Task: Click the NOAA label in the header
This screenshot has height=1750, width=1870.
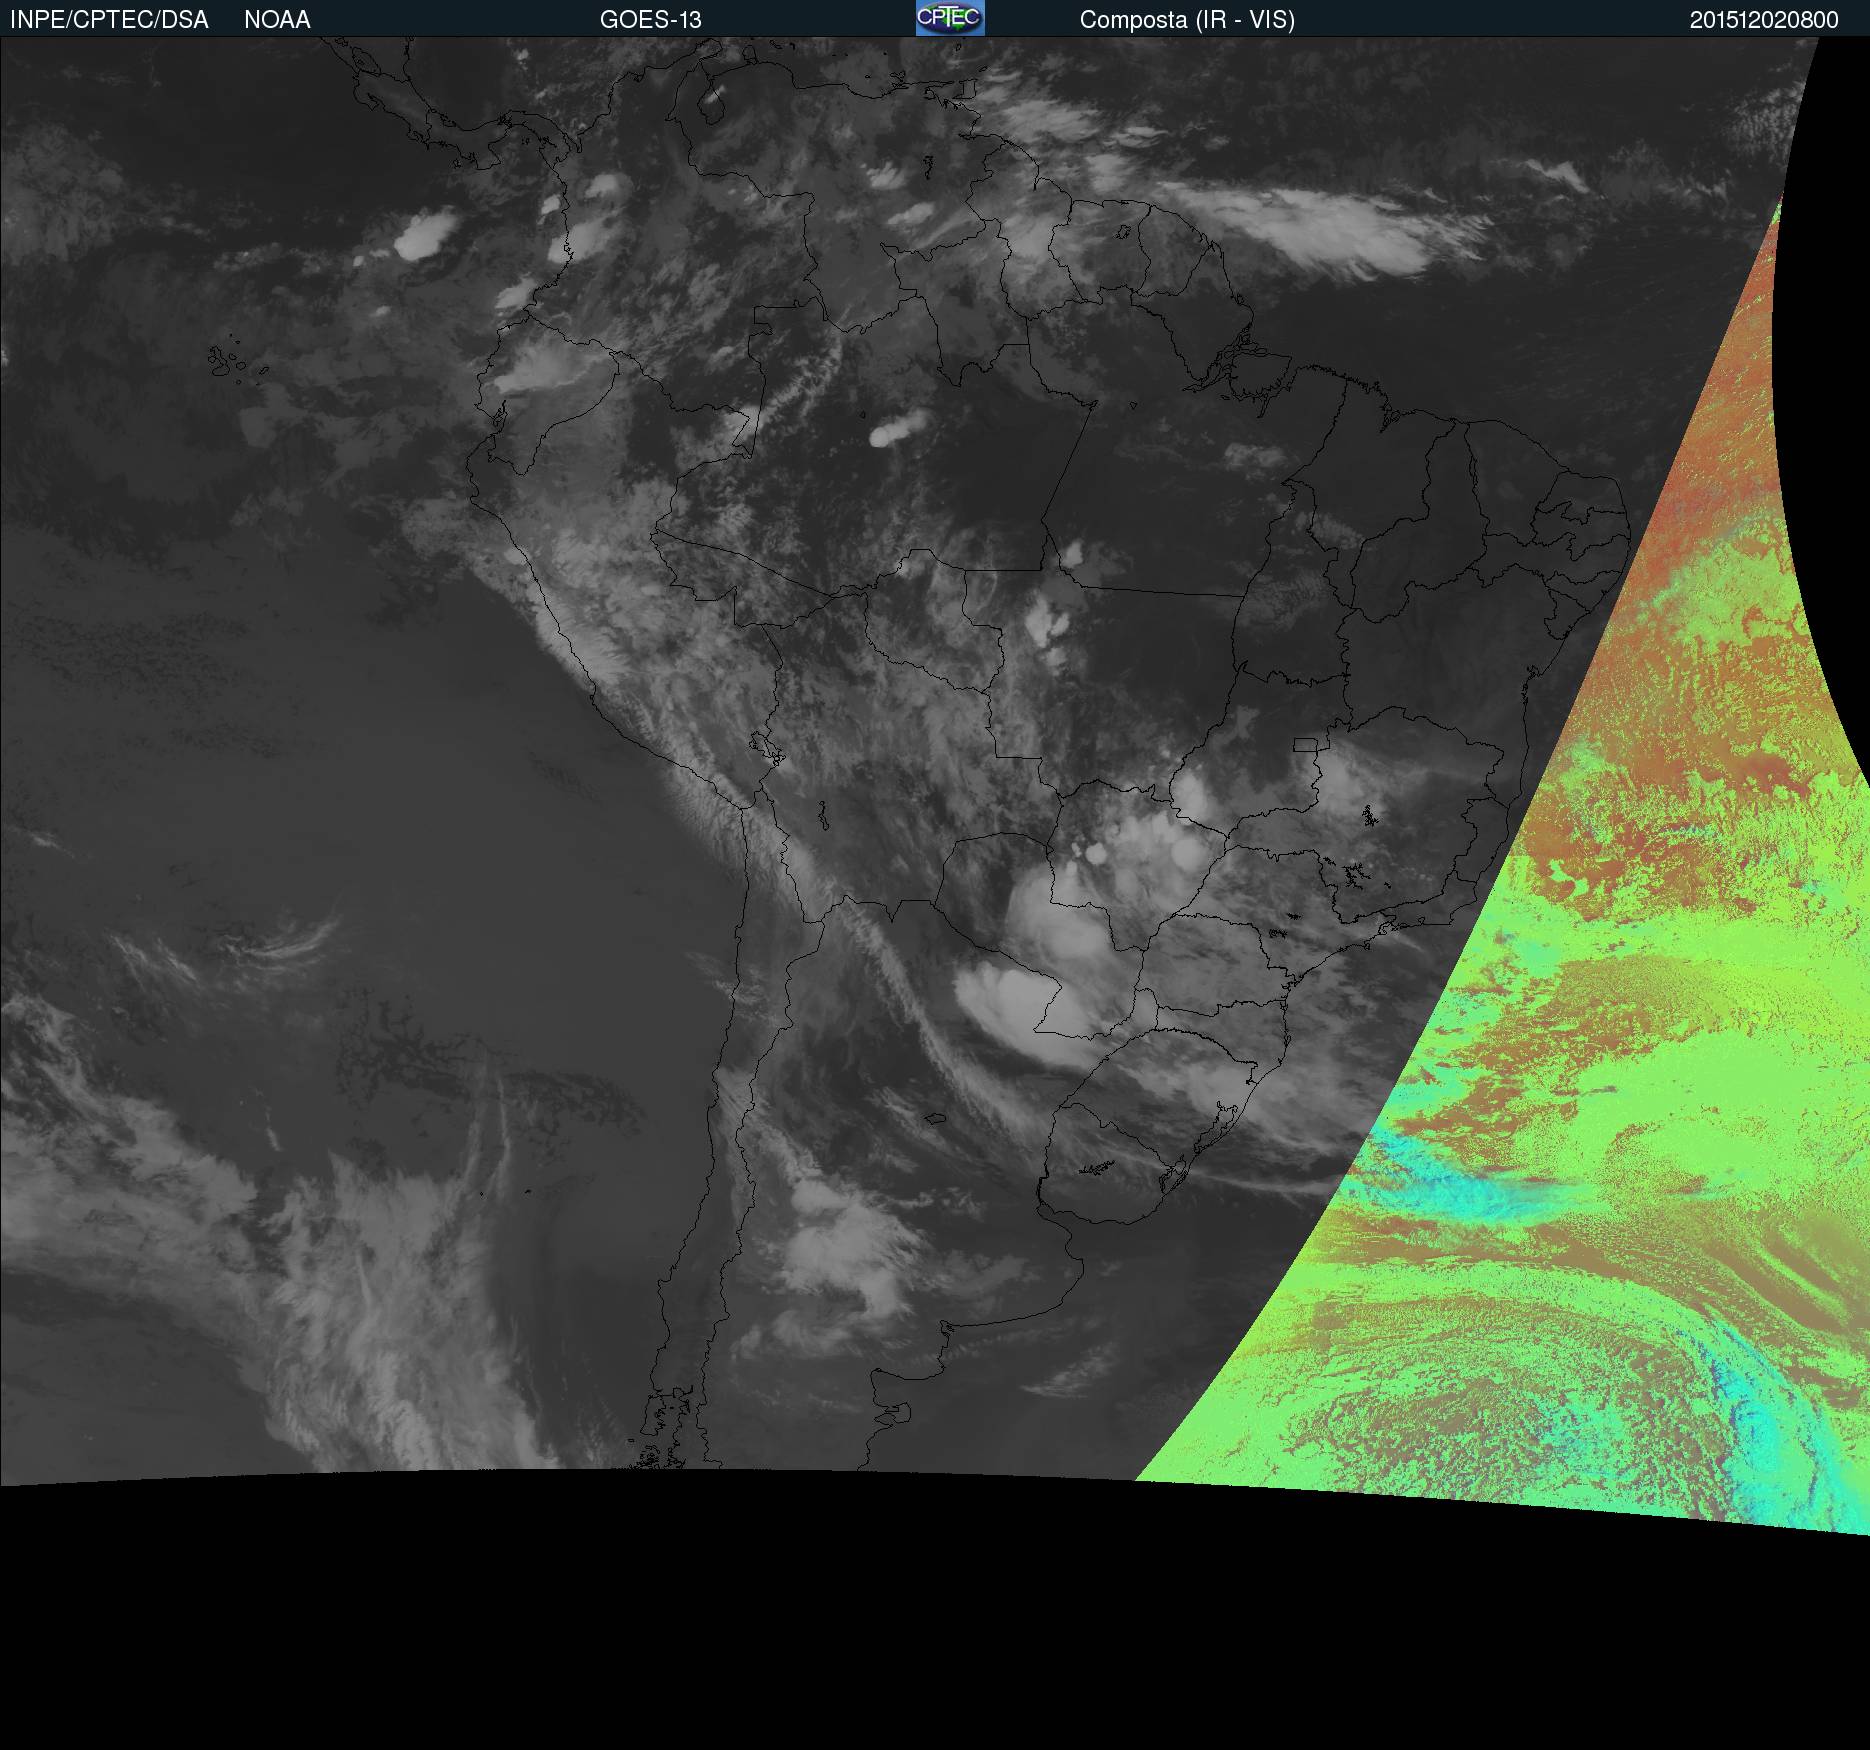Action: pos(277,20)
